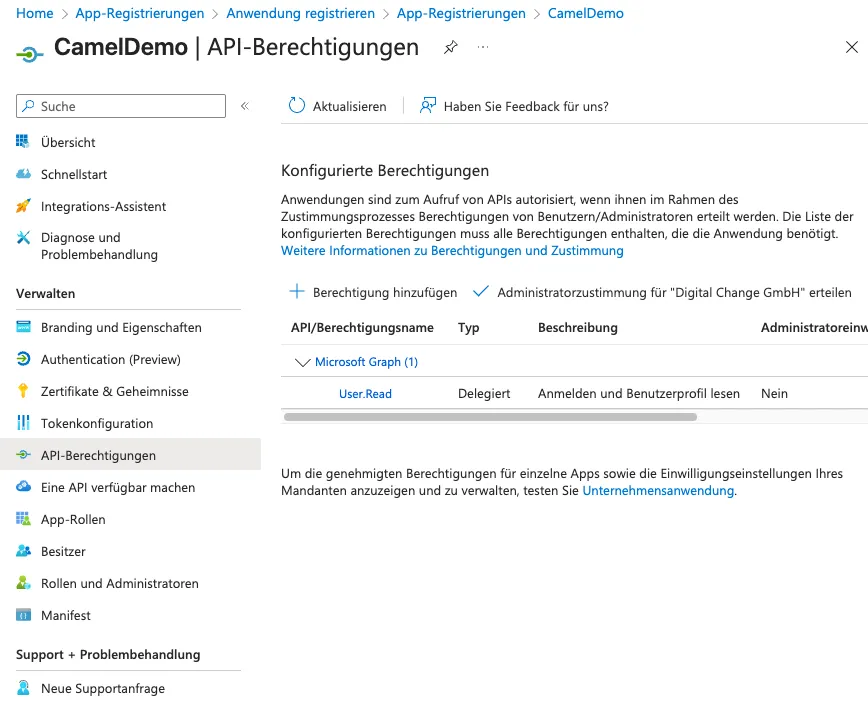
Task: Open Neue Supportanfrage
Action: 103,688
